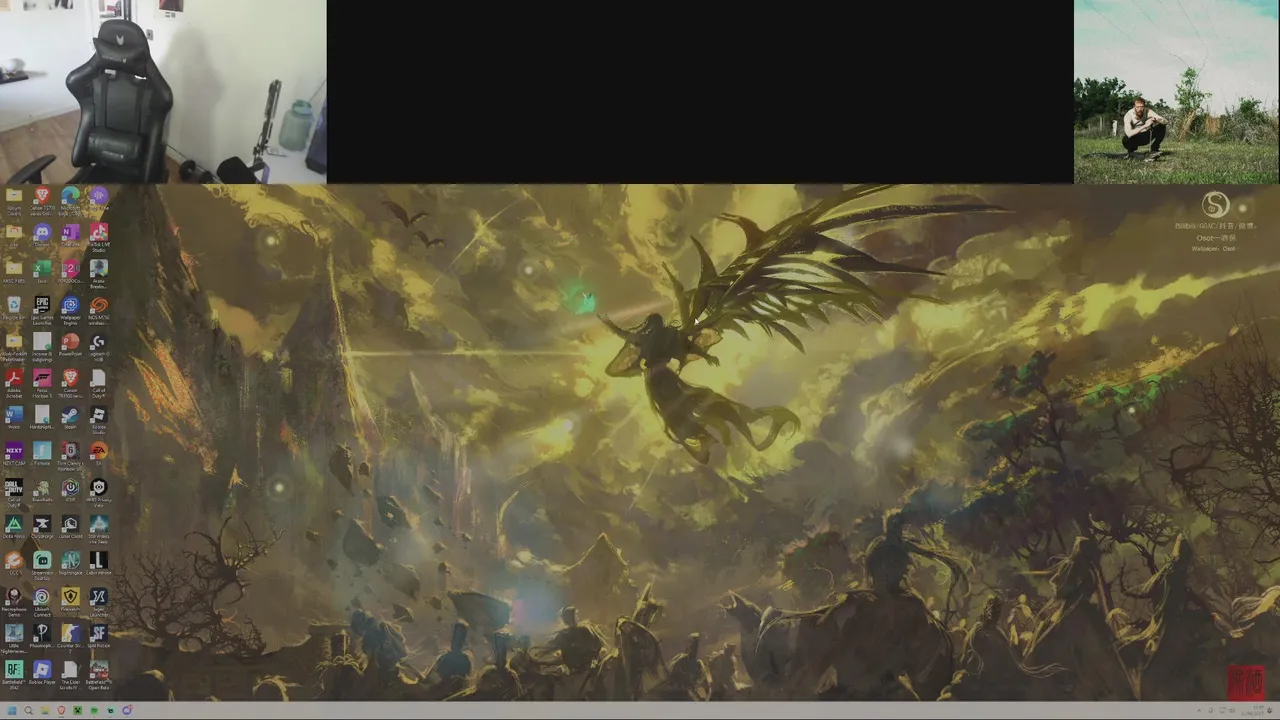The width and height of the screenshot is (1280, 720).
Task: Launch PowerPoint from the desktop
Action: point(70,346)
